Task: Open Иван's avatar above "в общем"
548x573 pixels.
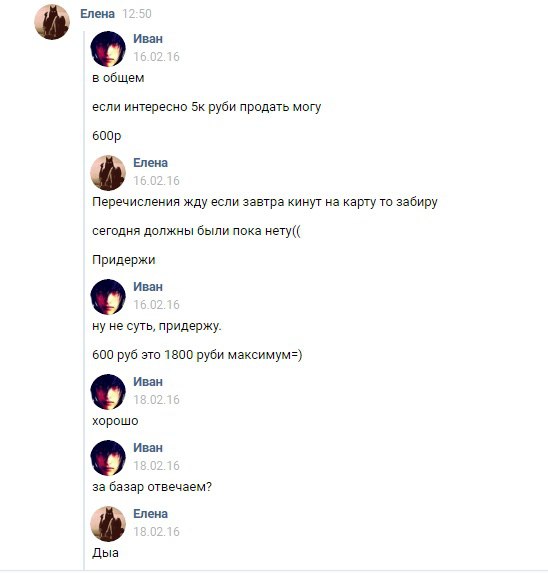Action: pyautogui.click(x=108, y=49)
